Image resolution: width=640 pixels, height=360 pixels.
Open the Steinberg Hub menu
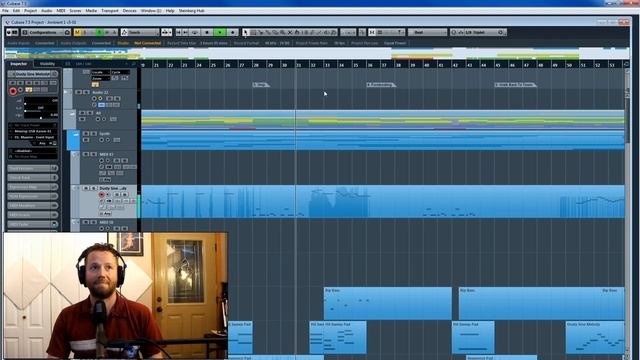pyautogui.click(x=191, y=11)
